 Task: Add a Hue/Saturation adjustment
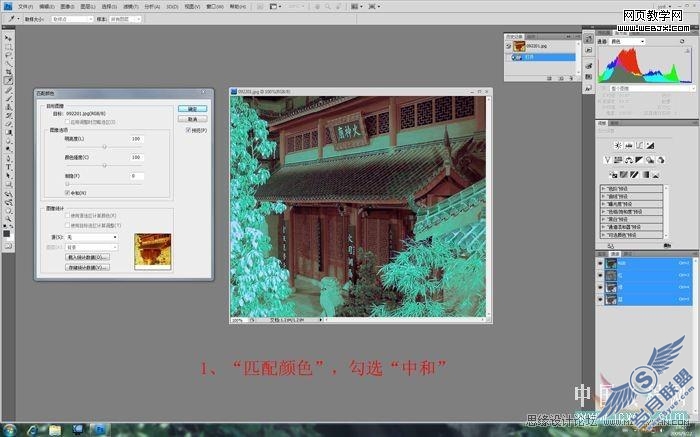(618, 160)
